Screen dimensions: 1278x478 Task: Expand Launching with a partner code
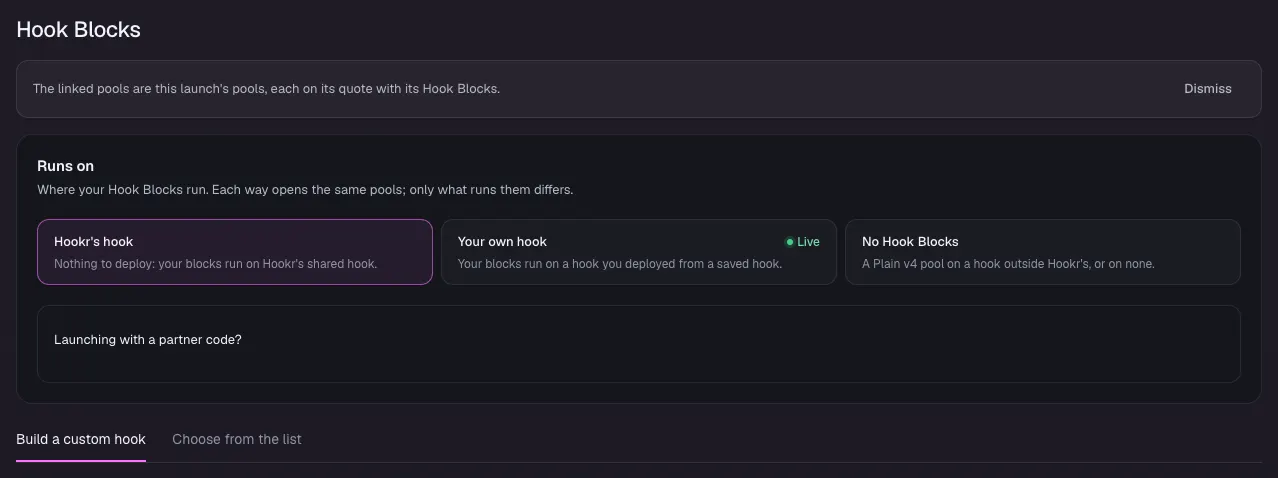tap(638, 343)
